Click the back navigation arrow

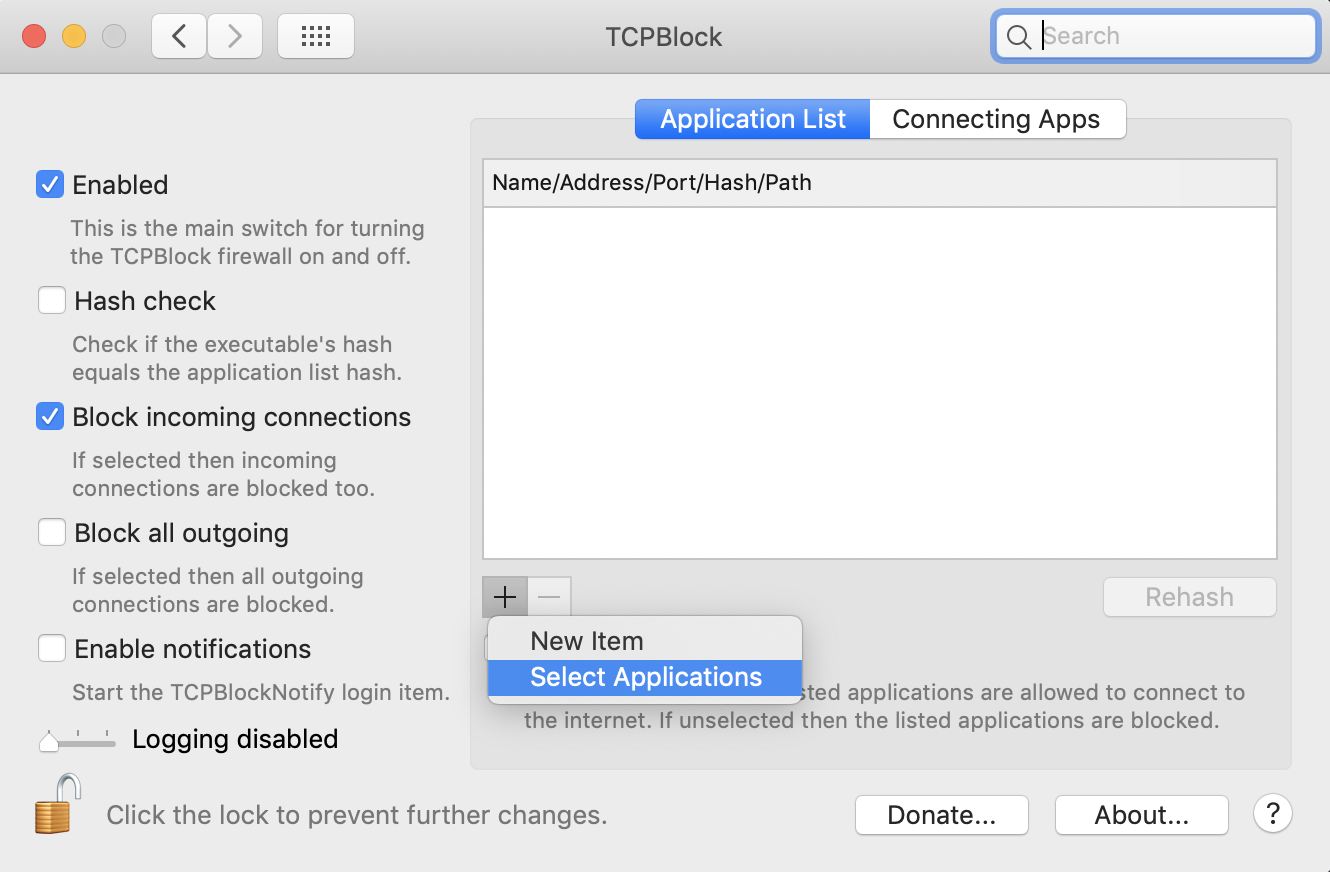(178, 36)
